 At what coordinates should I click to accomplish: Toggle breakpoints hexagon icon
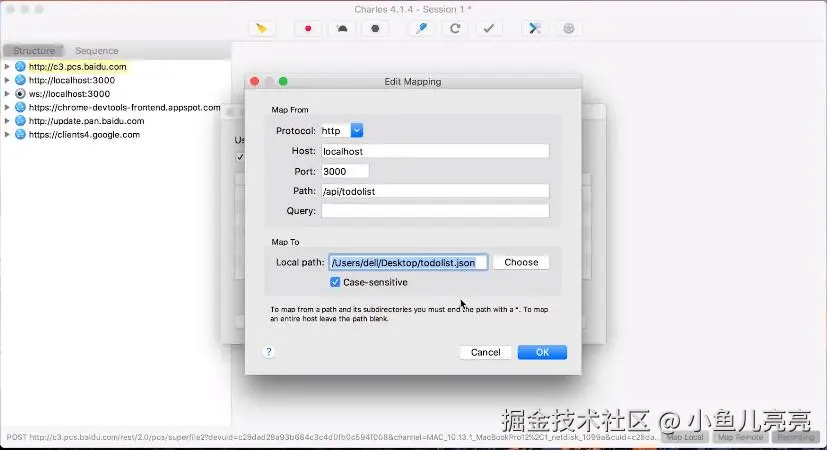click(375, 28)
